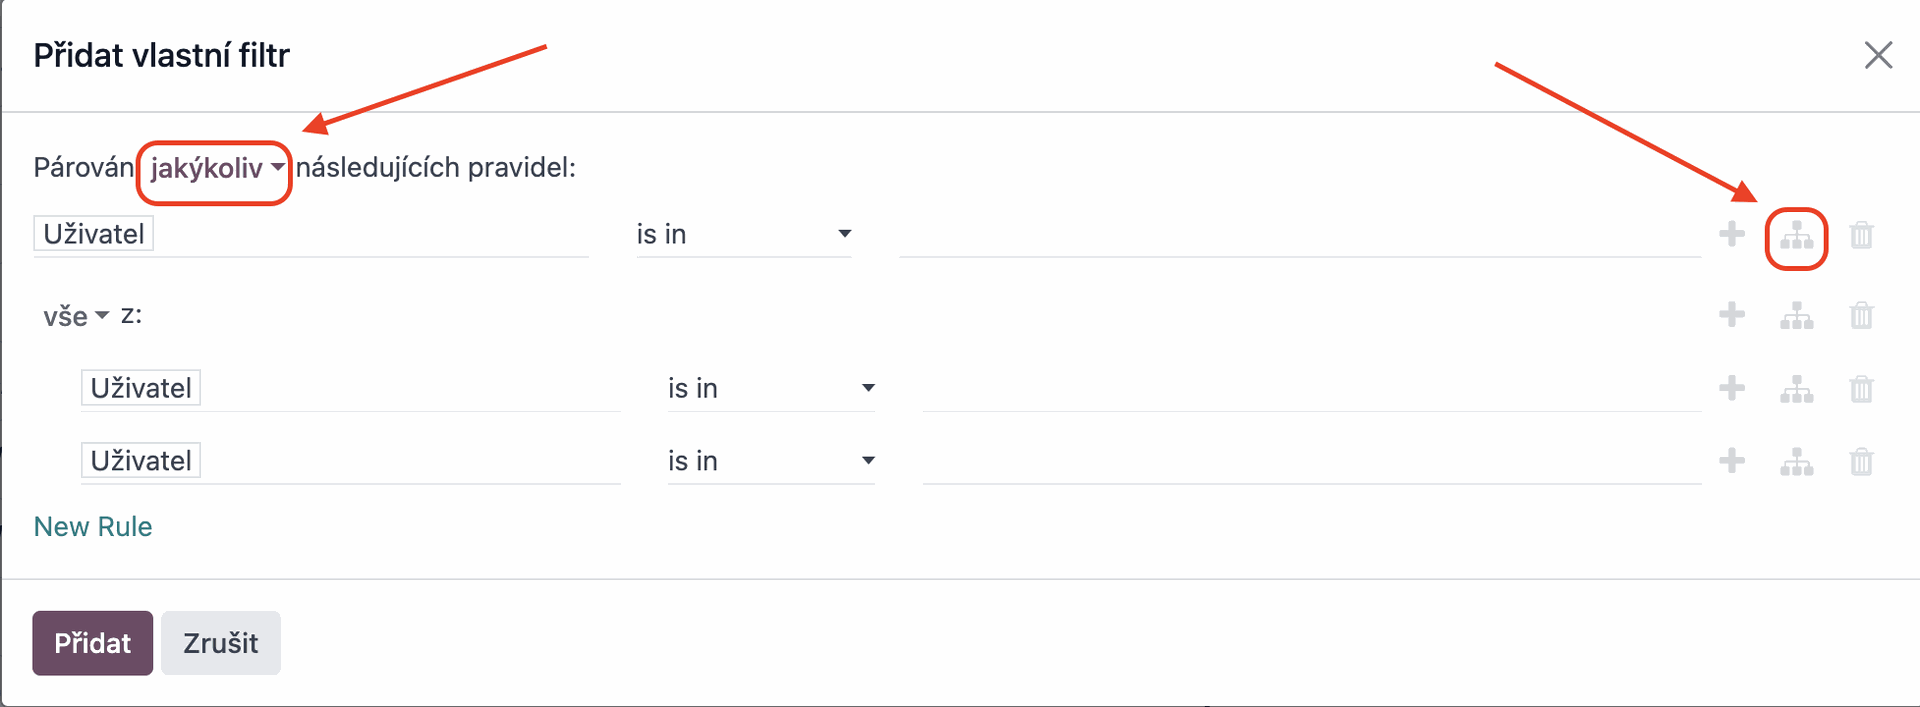Delete the second Uživatel rule
This screenshot has height=707, width=1920.
coord(1861,389)
